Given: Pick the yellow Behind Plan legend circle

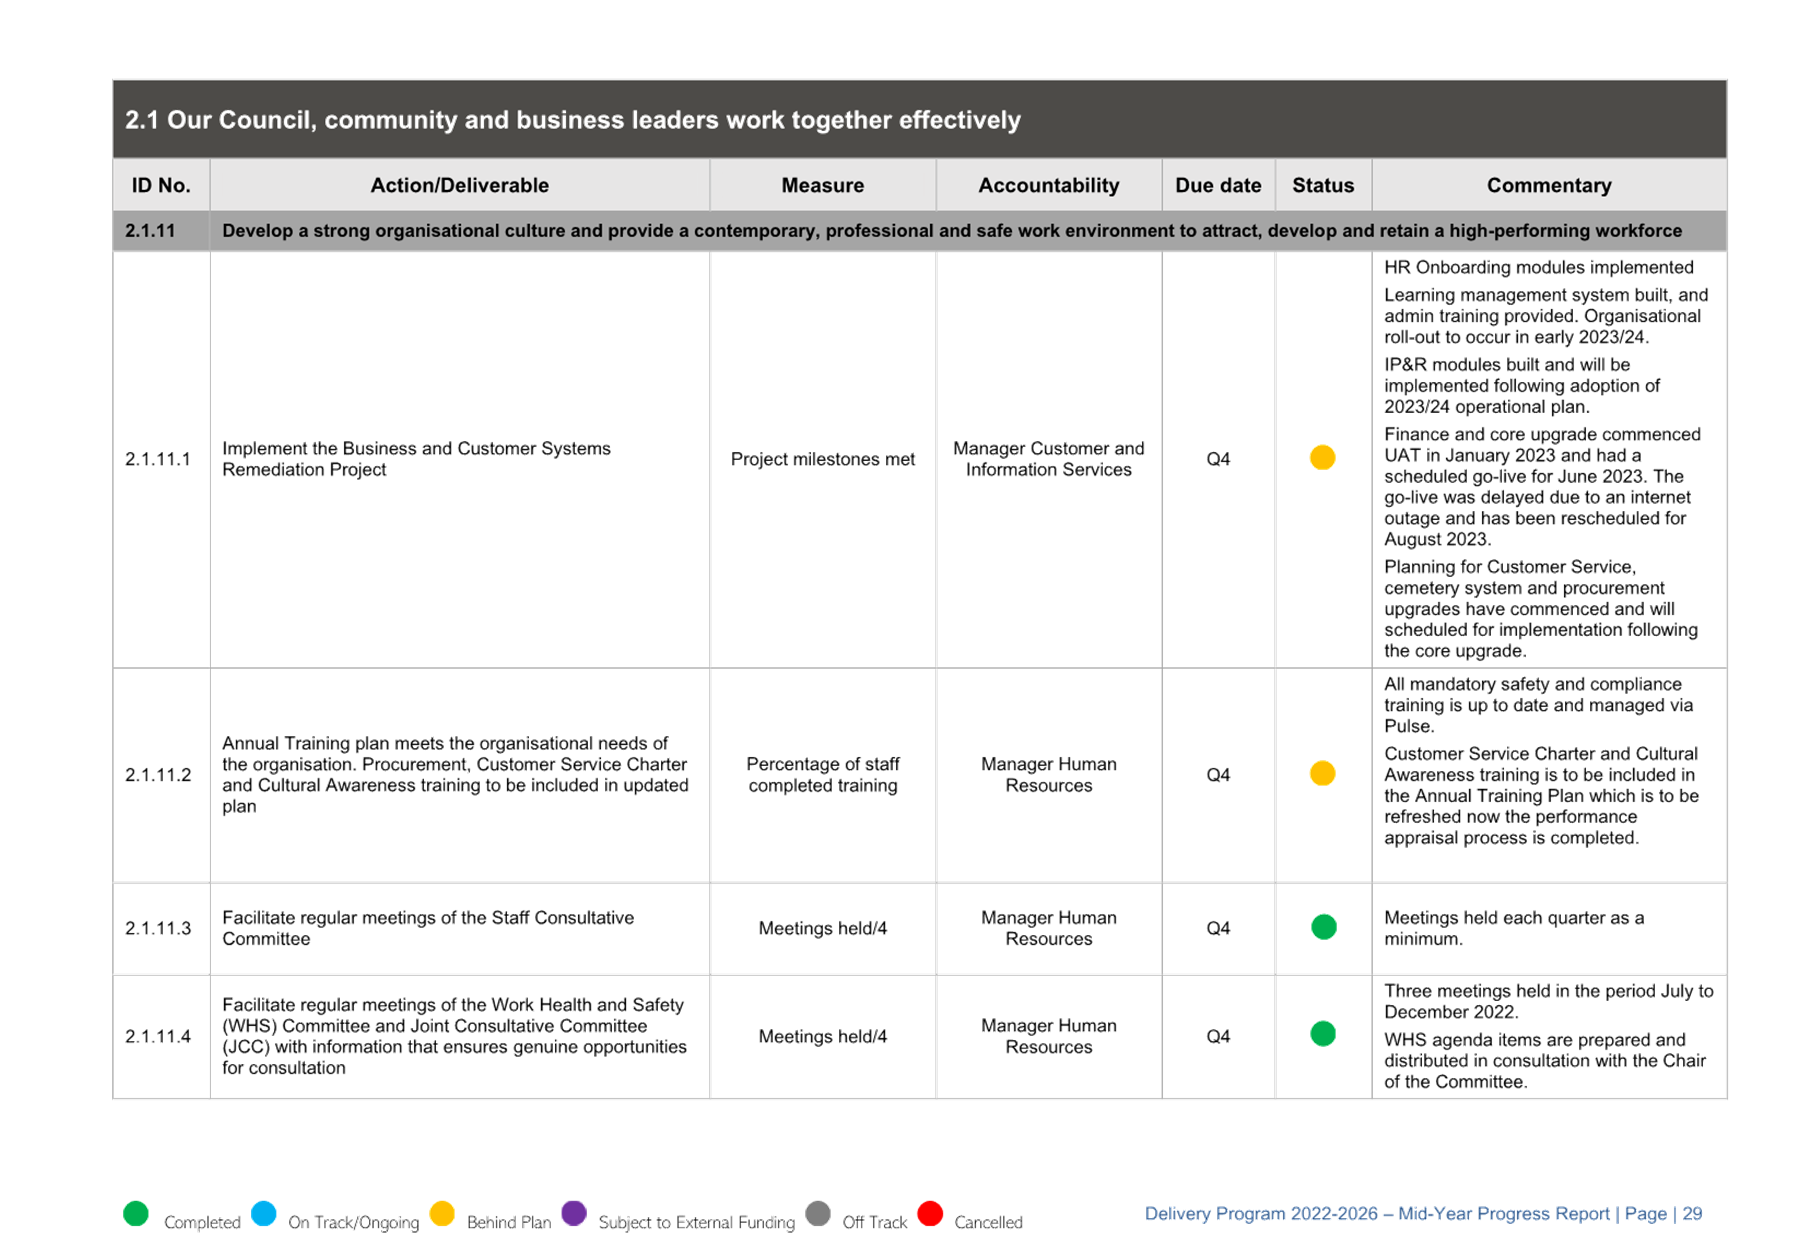Looking at the screenshot, I should coord(442,1214).
